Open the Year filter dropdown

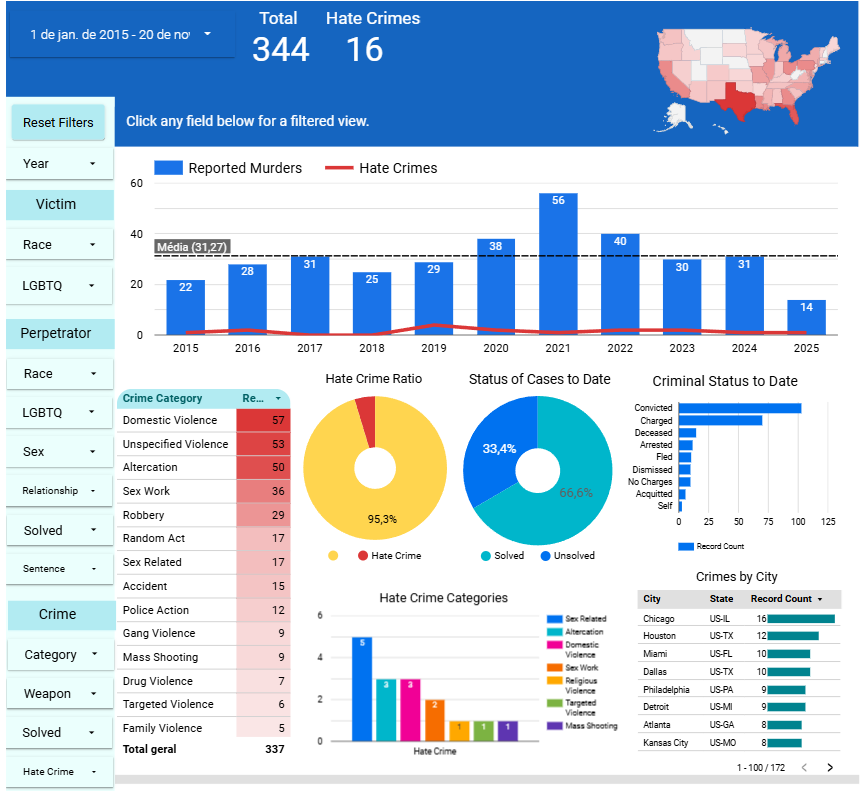click(59, 164)
